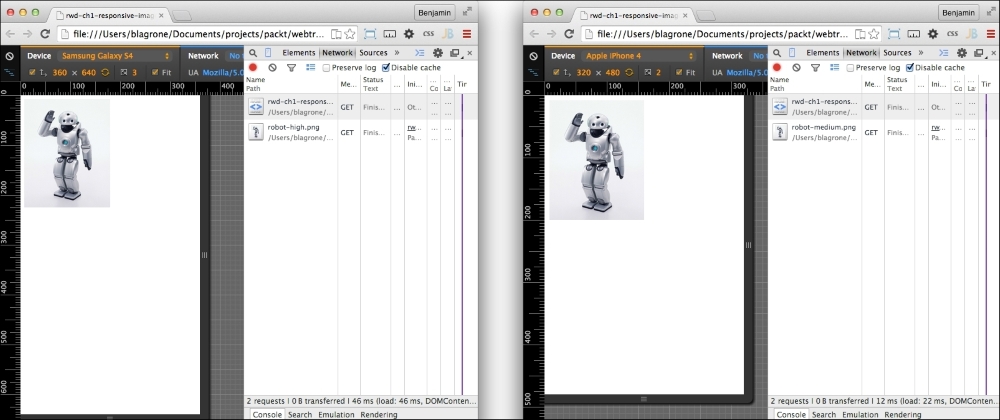Bookmark the page with the star in left window
1000x420 pixels.
coord(349,34)
